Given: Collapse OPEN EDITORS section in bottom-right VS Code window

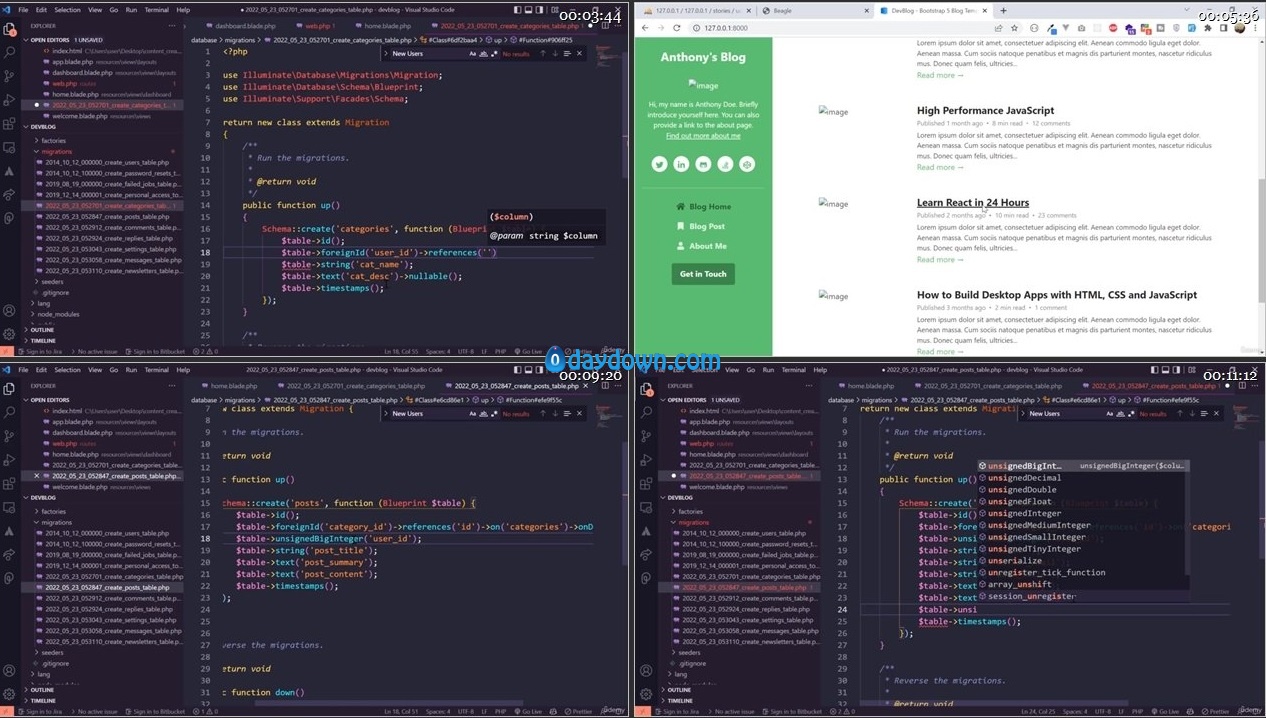Looking at the screenshot, I should click(686, 399).
